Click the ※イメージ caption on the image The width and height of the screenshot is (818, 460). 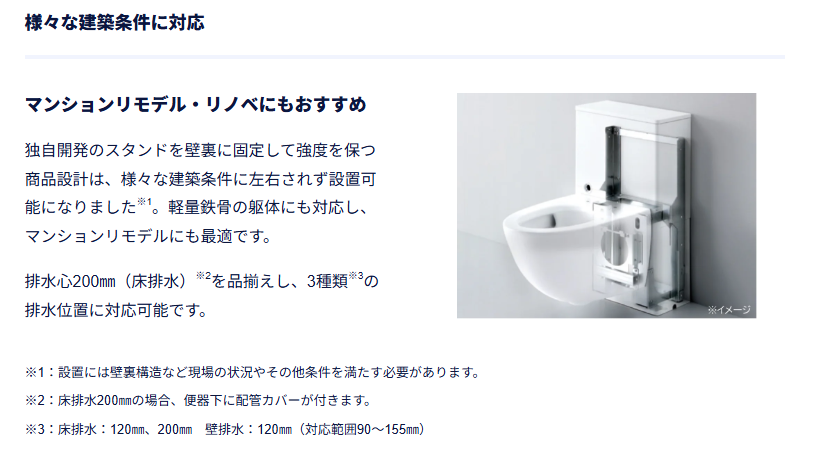coord(729,310)
